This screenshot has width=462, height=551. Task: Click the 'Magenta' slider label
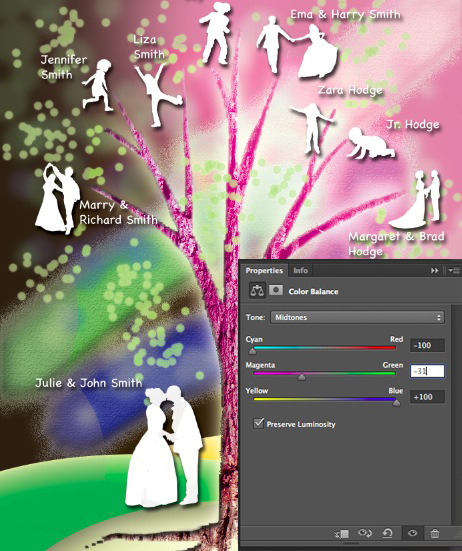pyautogui.click(x=260, y=365)
